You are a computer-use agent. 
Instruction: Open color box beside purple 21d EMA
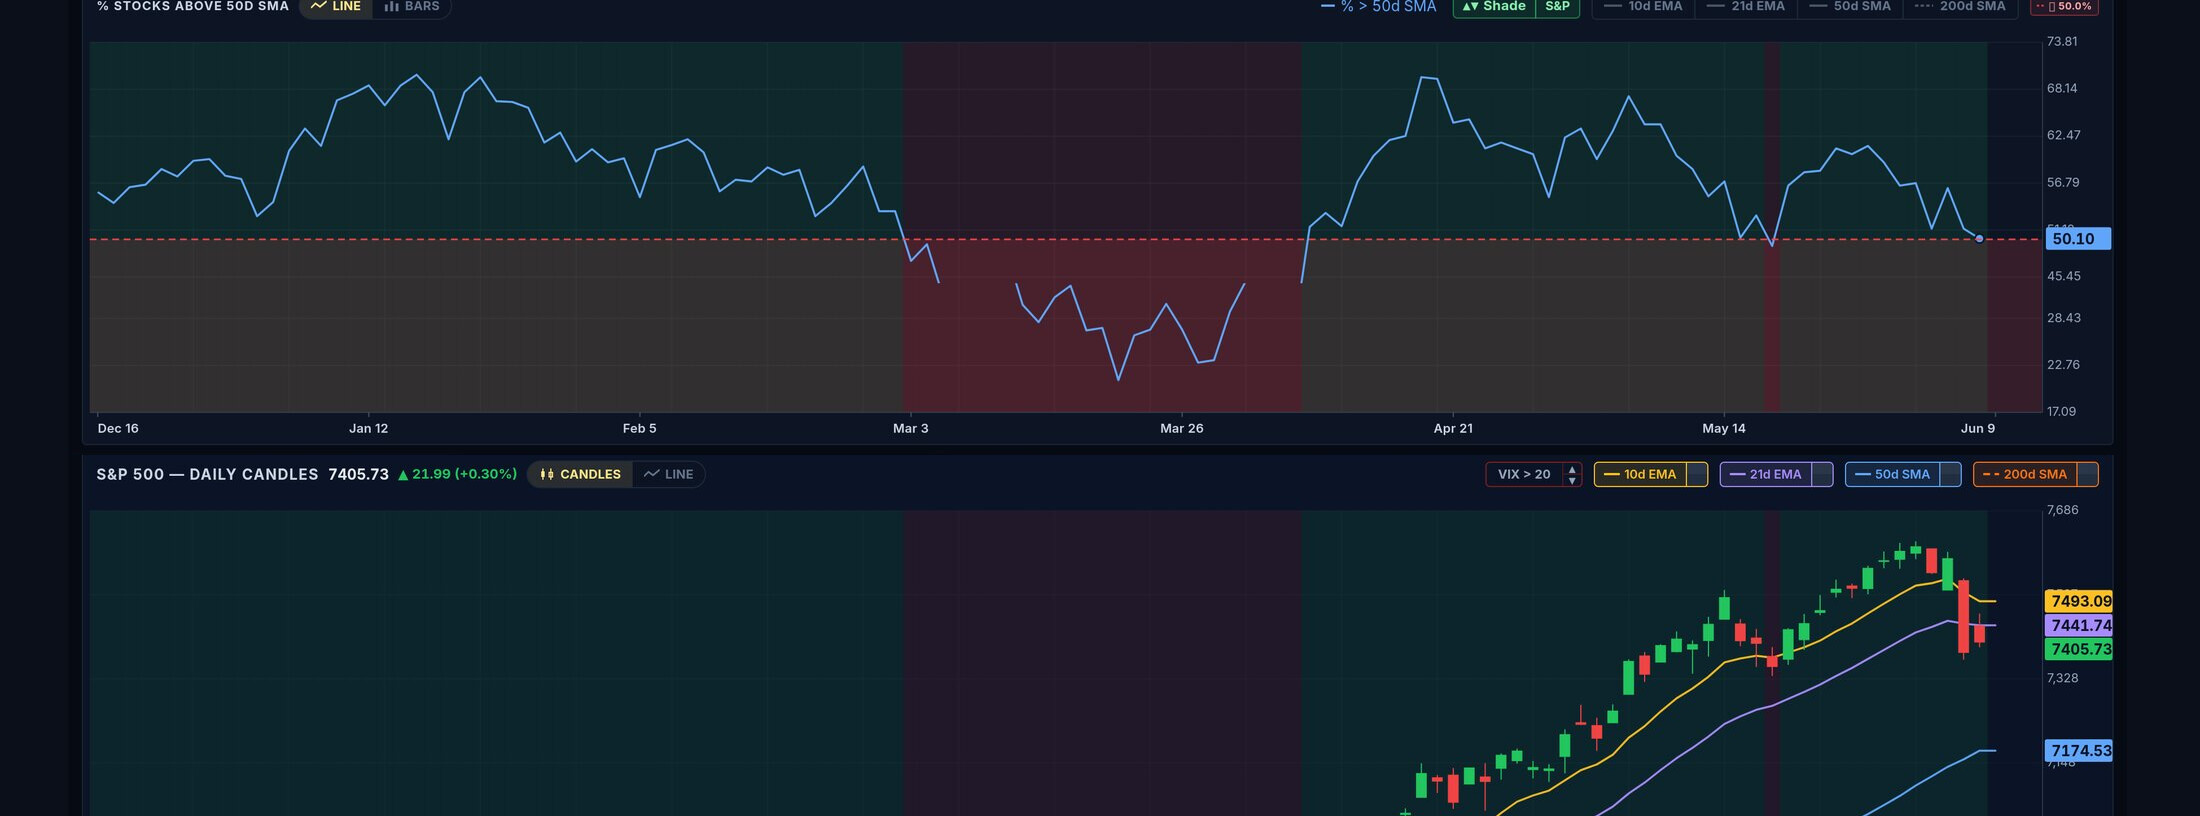(x=1823, y=474)
